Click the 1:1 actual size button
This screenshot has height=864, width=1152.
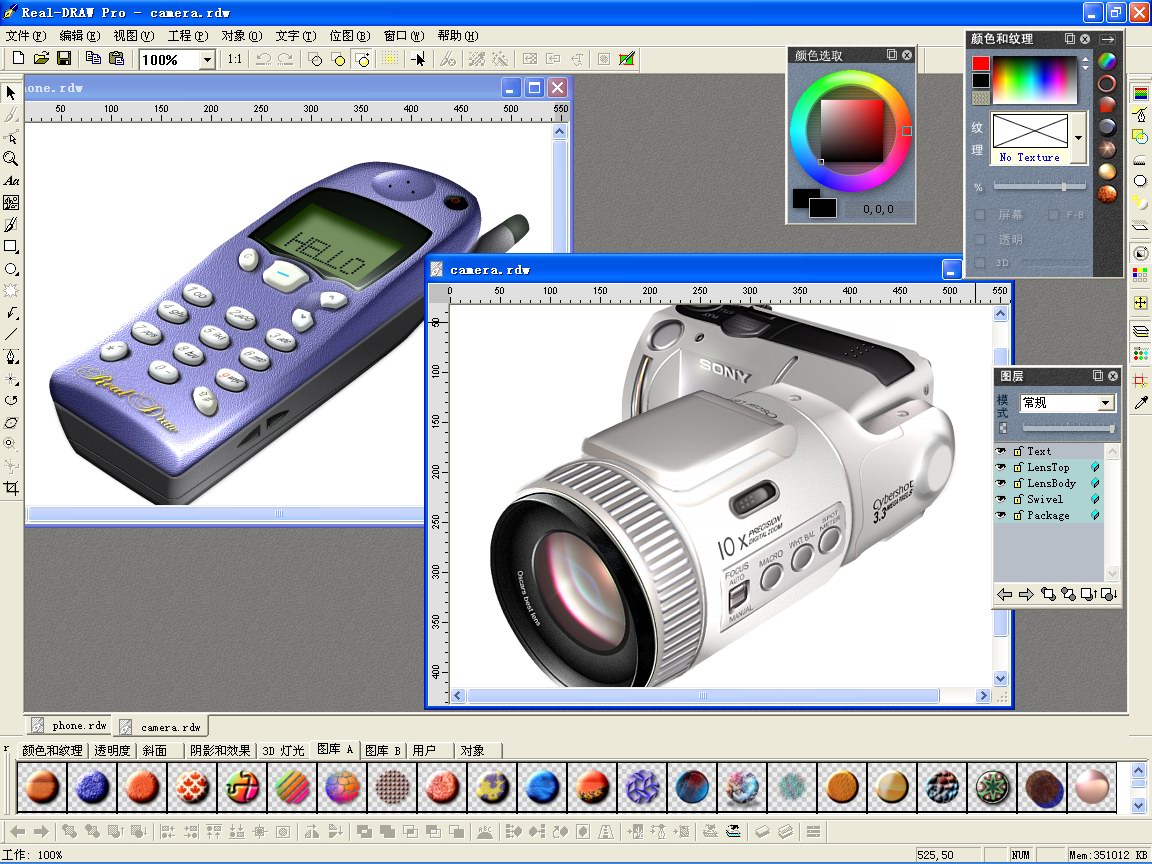click(234, 59)
